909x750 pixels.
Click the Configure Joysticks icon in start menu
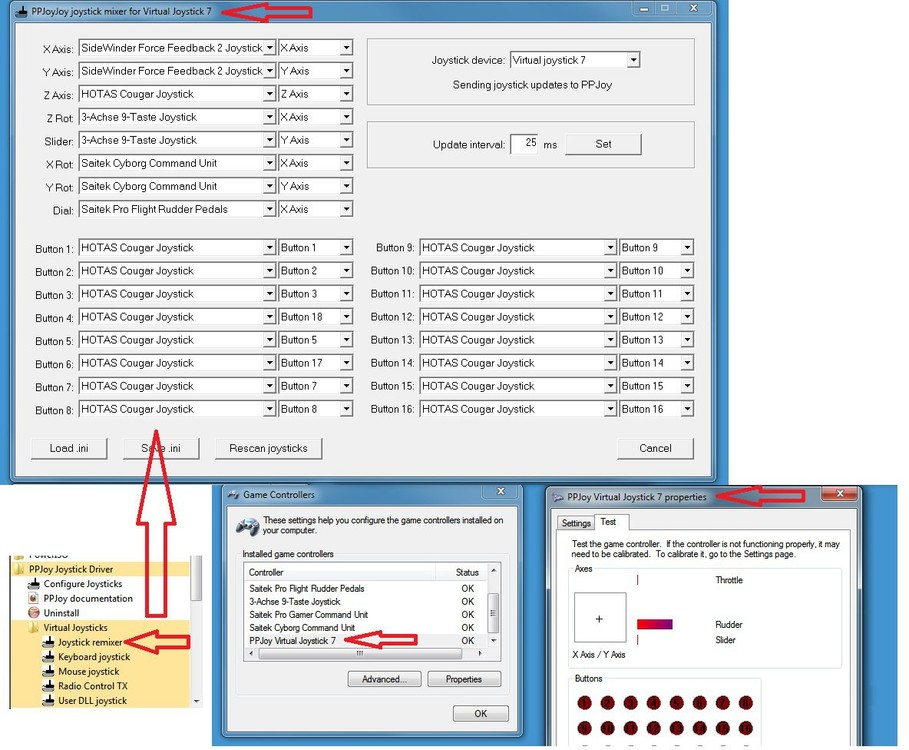point(34,584)
